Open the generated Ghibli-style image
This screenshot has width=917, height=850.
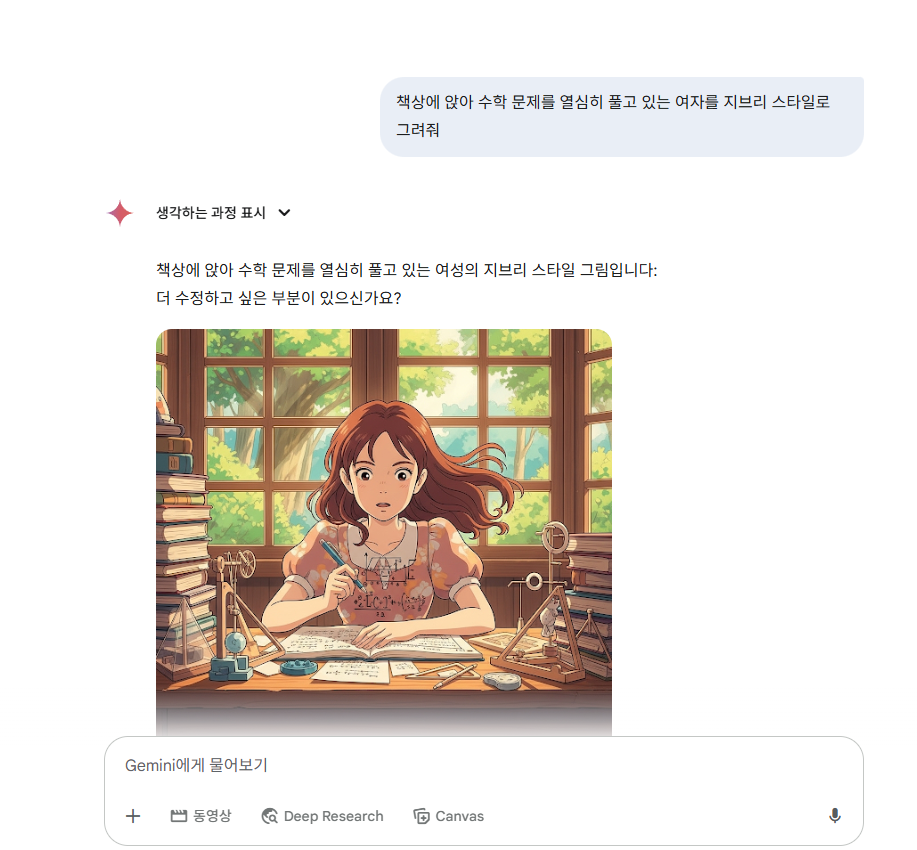point(384,532)
